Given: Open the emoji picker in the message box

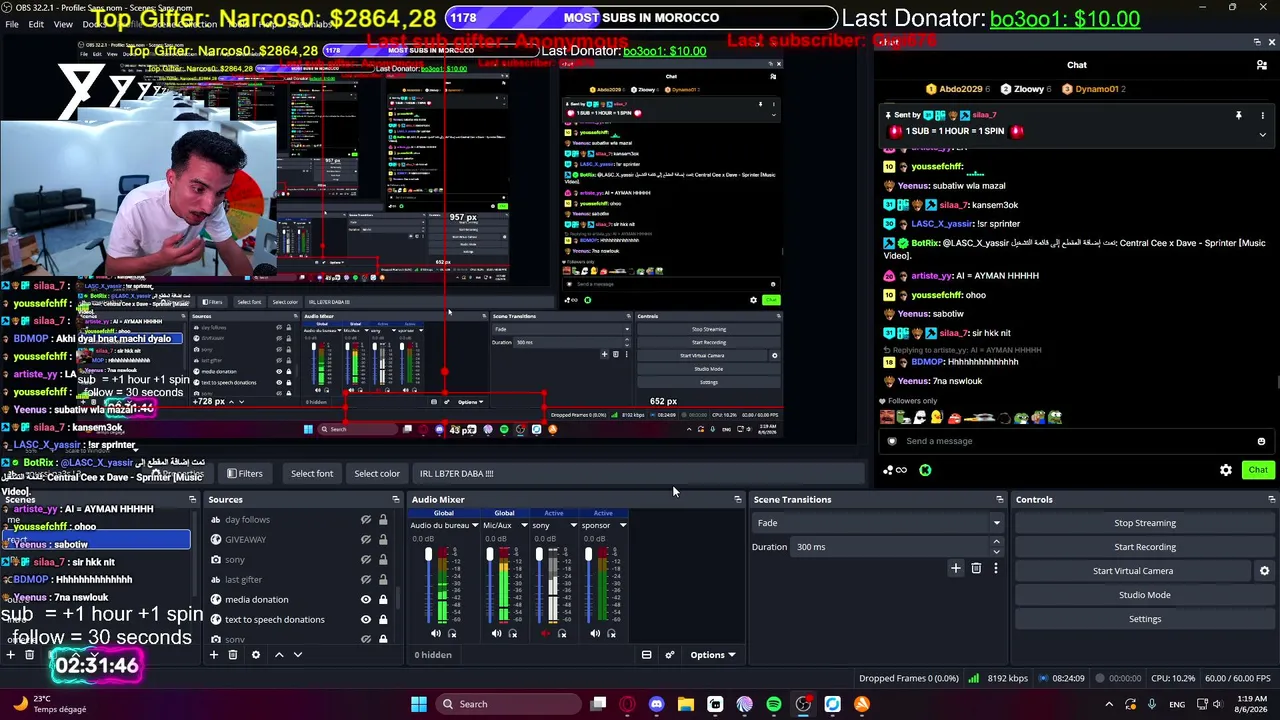Looking at the screenshot, I should [1261, 441].
